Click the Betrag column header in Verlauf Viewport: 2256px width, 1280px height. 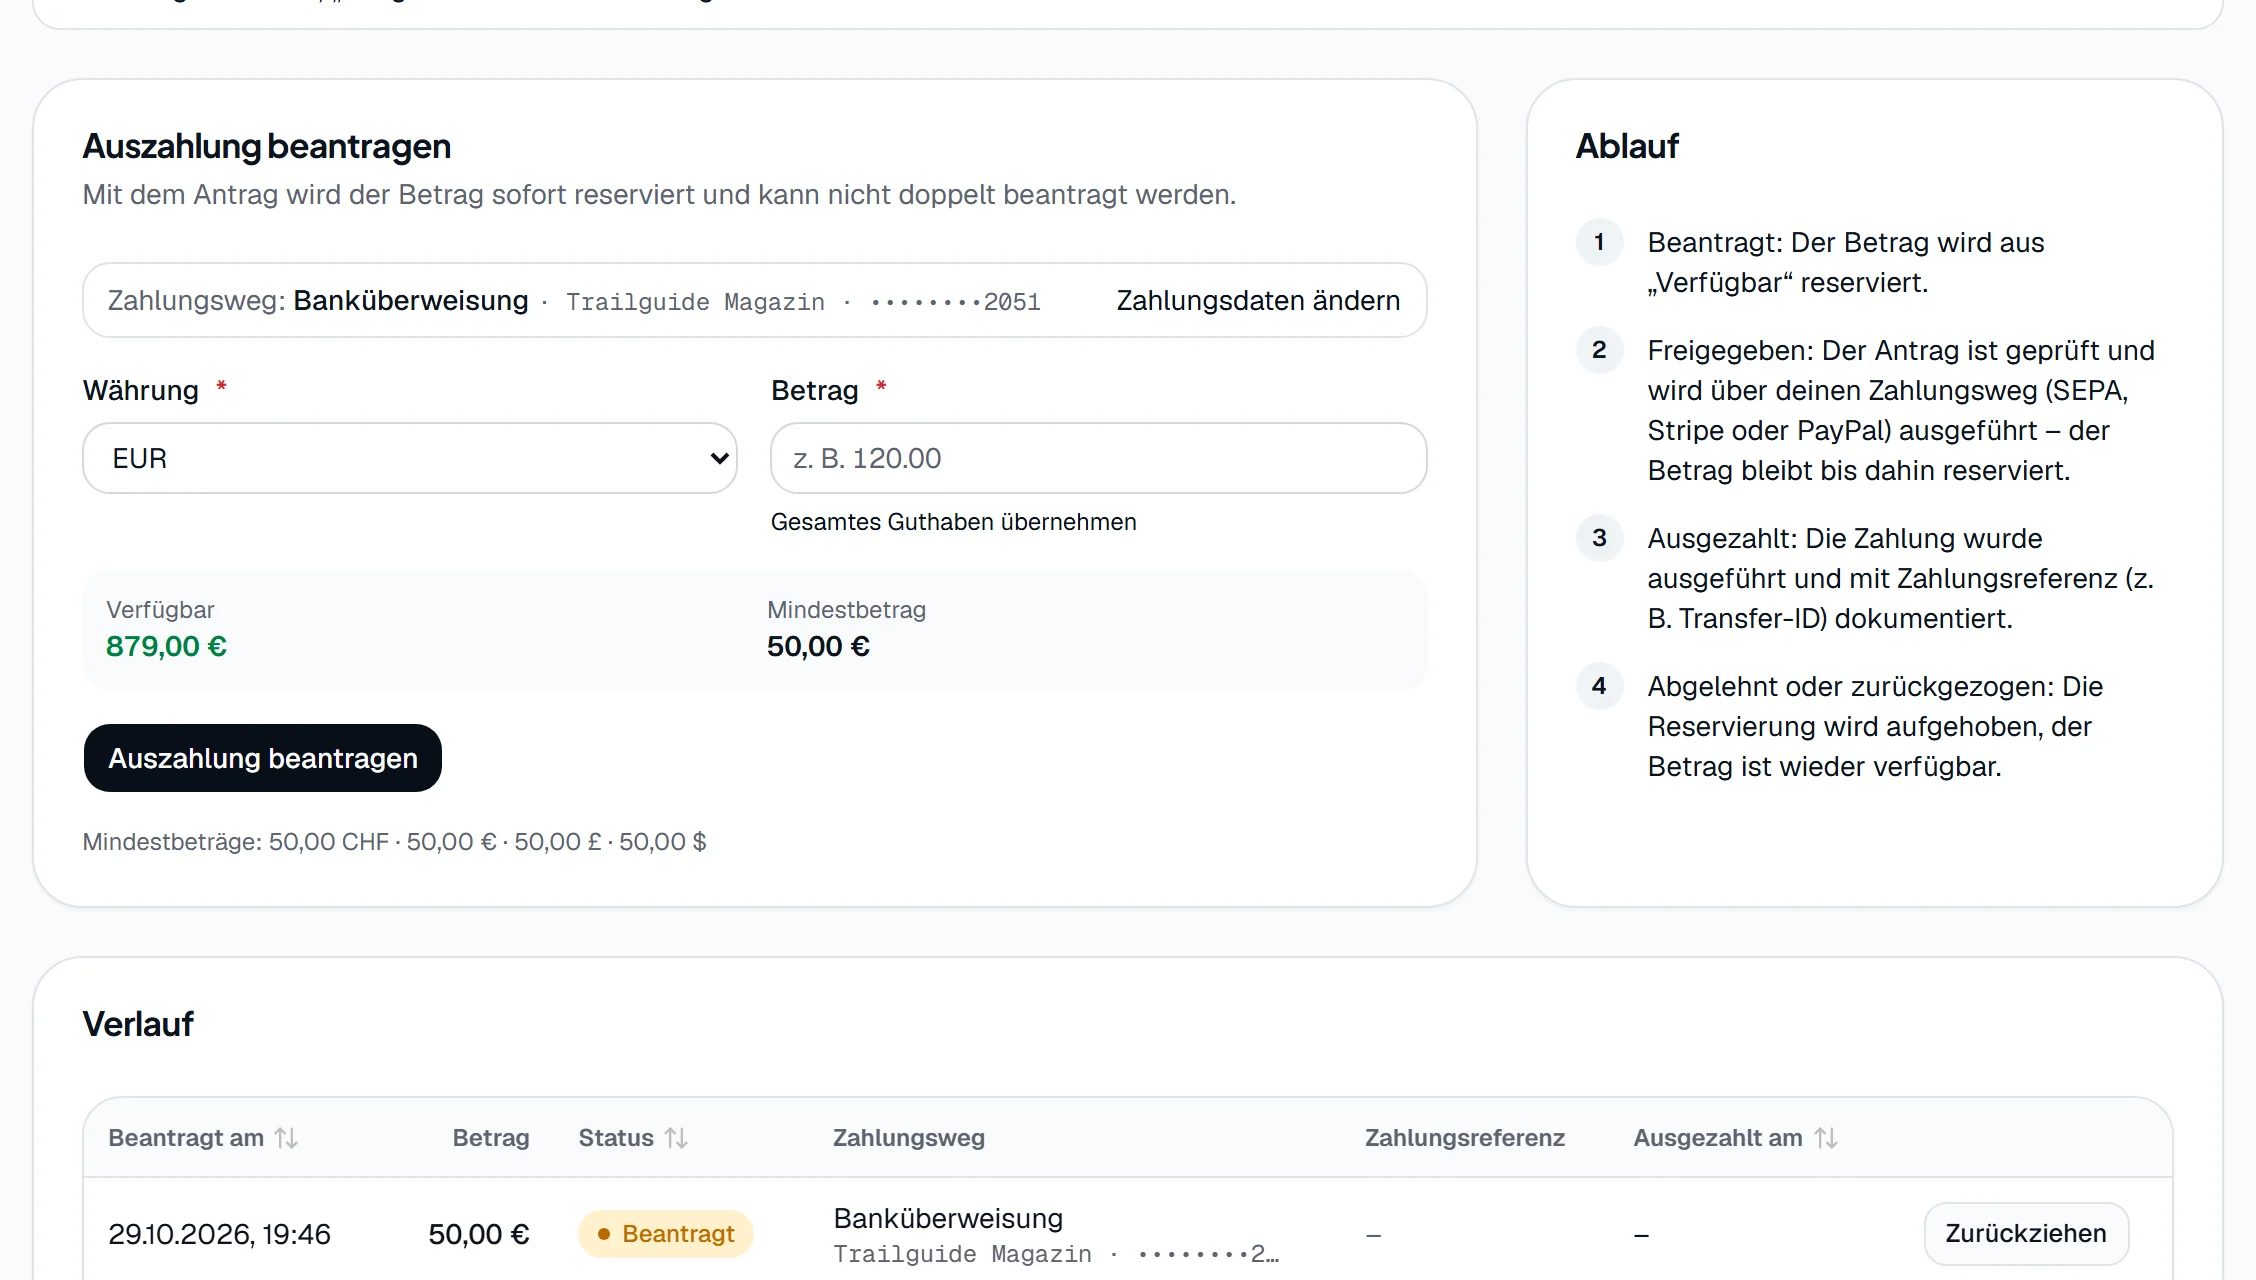491,1138
